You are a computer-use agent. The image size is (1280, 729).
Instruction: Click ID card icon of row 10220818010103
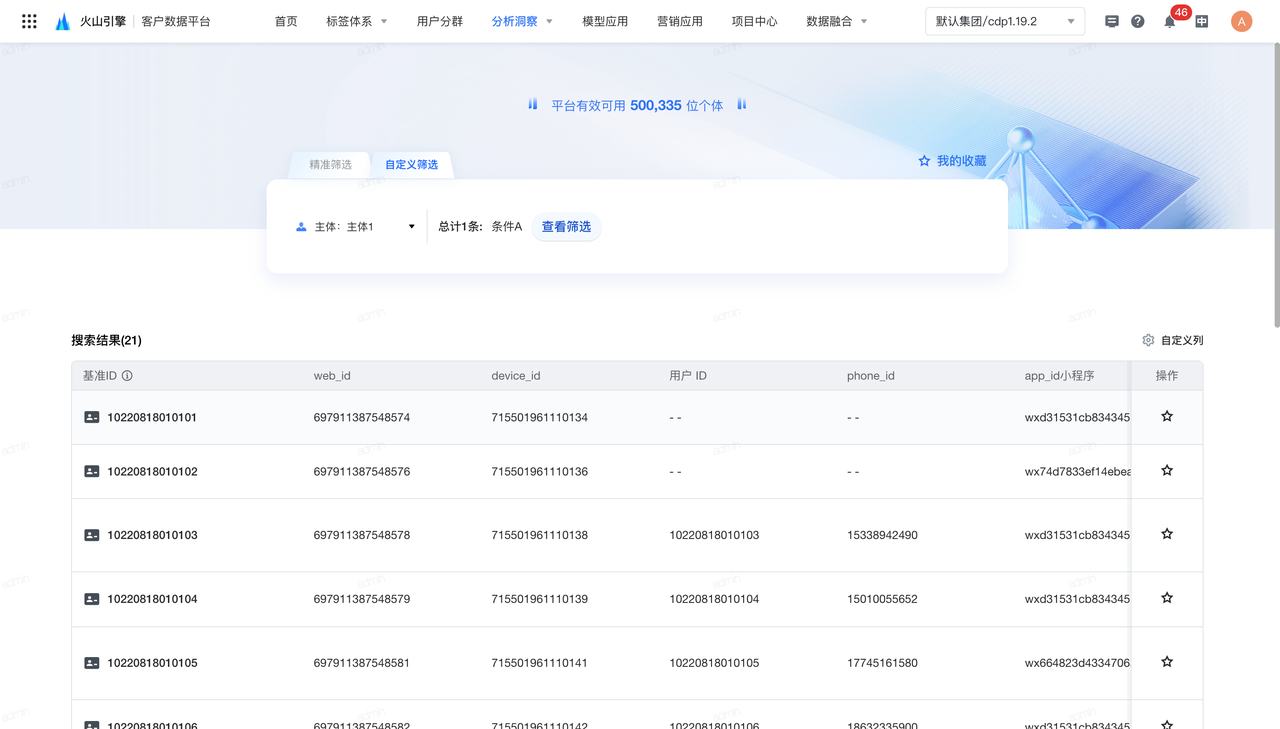92,535
